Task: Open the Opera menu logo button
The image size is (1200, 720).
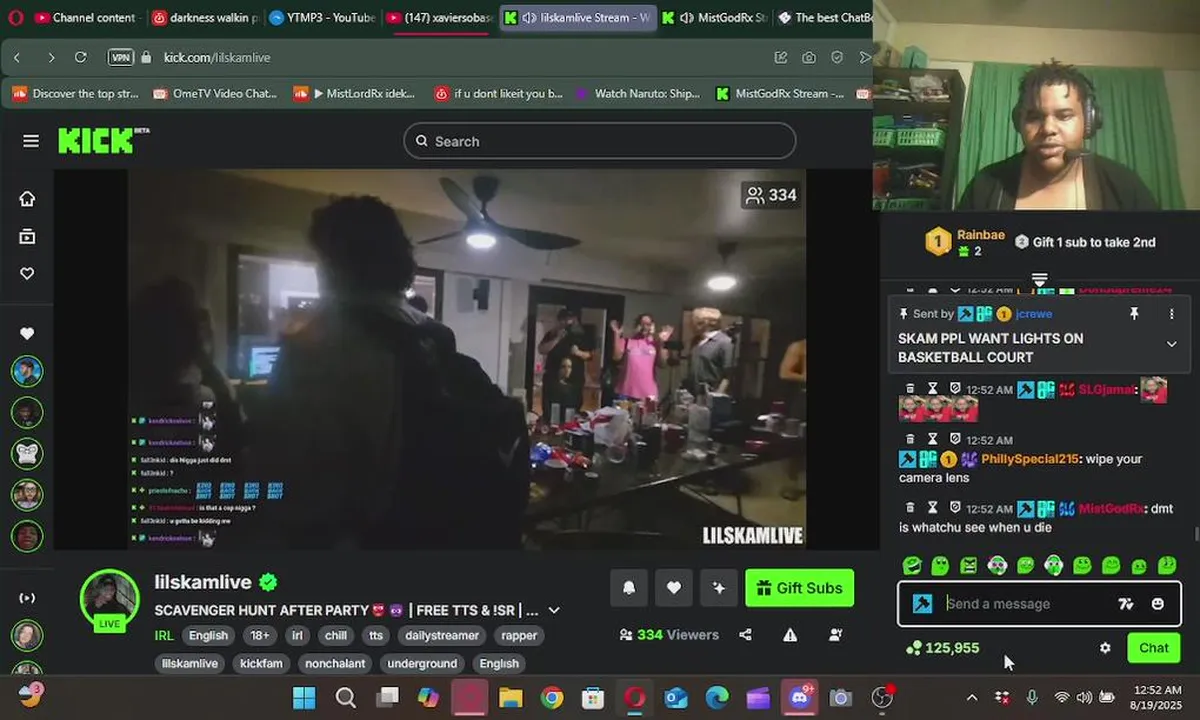Action: 15,17
